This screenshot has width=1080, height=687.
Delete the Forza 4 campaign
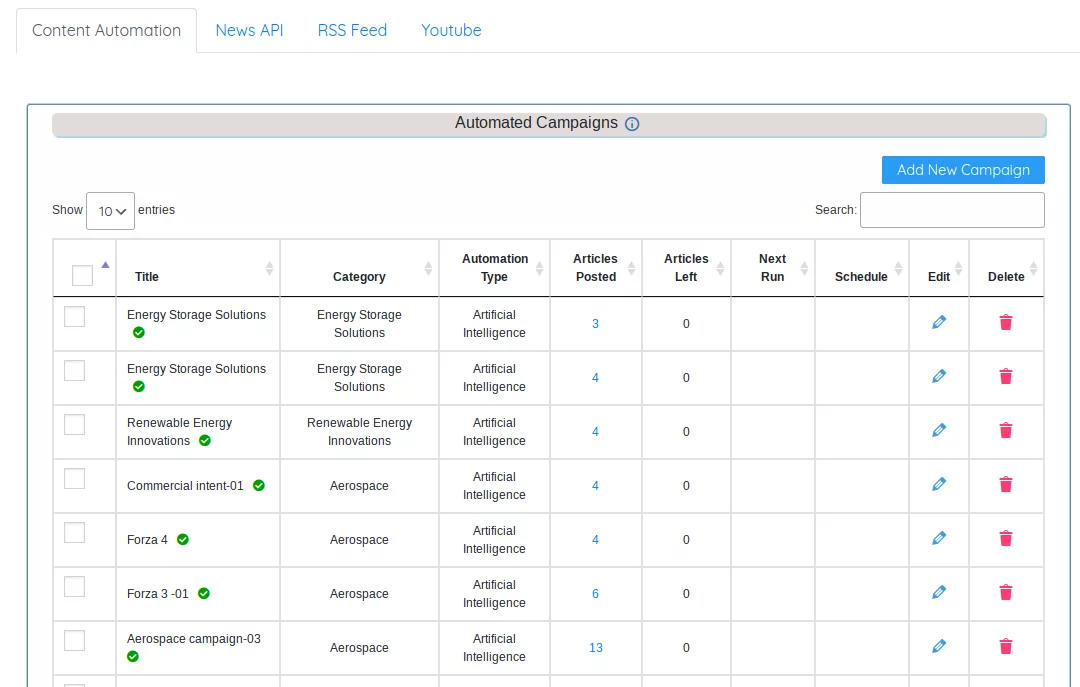tap(1006, 538)
